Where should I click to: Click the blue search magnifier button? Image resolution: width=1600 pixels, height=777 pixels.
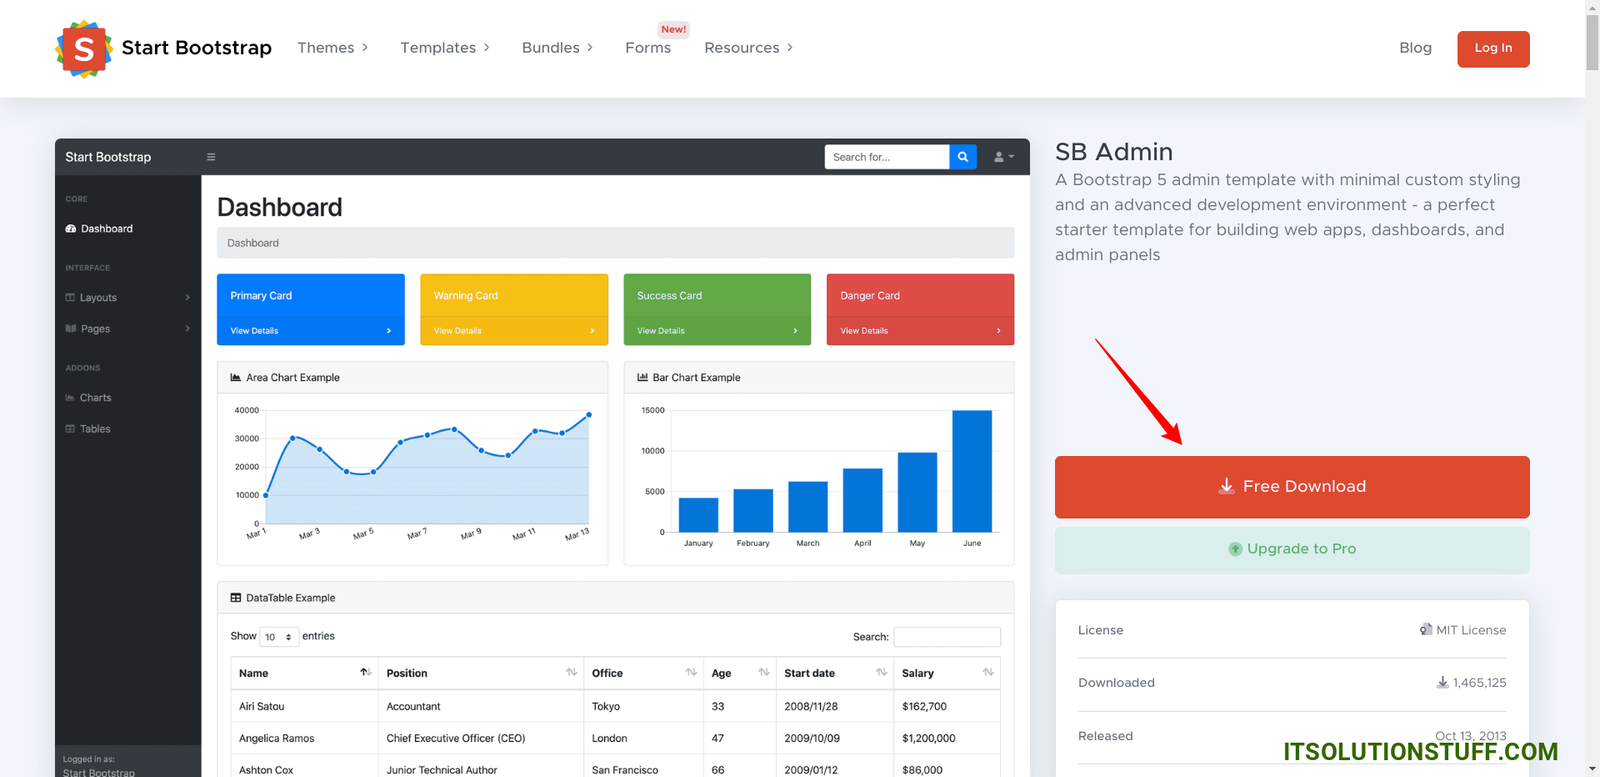tap(963, 157)
